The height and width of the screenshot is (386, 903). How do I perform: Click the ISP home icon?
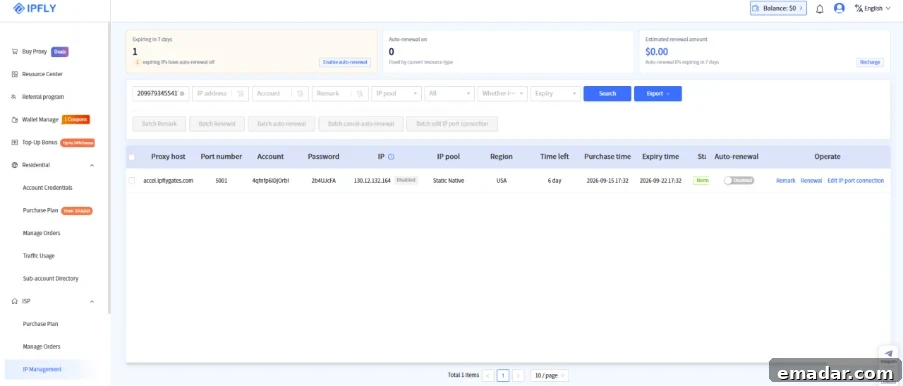point(14,301)
